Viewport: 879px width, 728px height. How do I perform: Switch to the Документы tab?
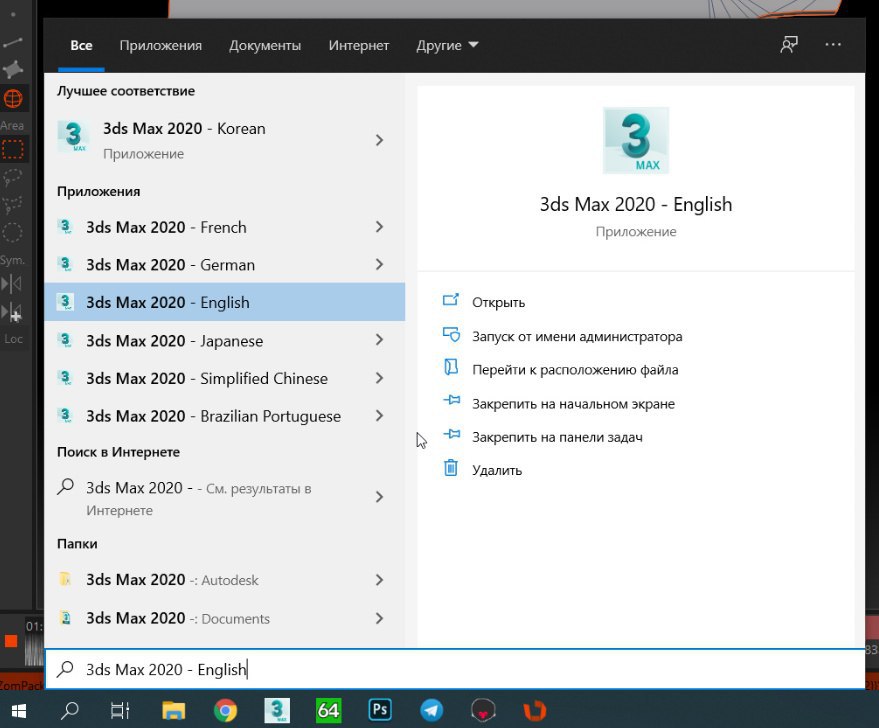pyautogui.click(x=265, y=45)
